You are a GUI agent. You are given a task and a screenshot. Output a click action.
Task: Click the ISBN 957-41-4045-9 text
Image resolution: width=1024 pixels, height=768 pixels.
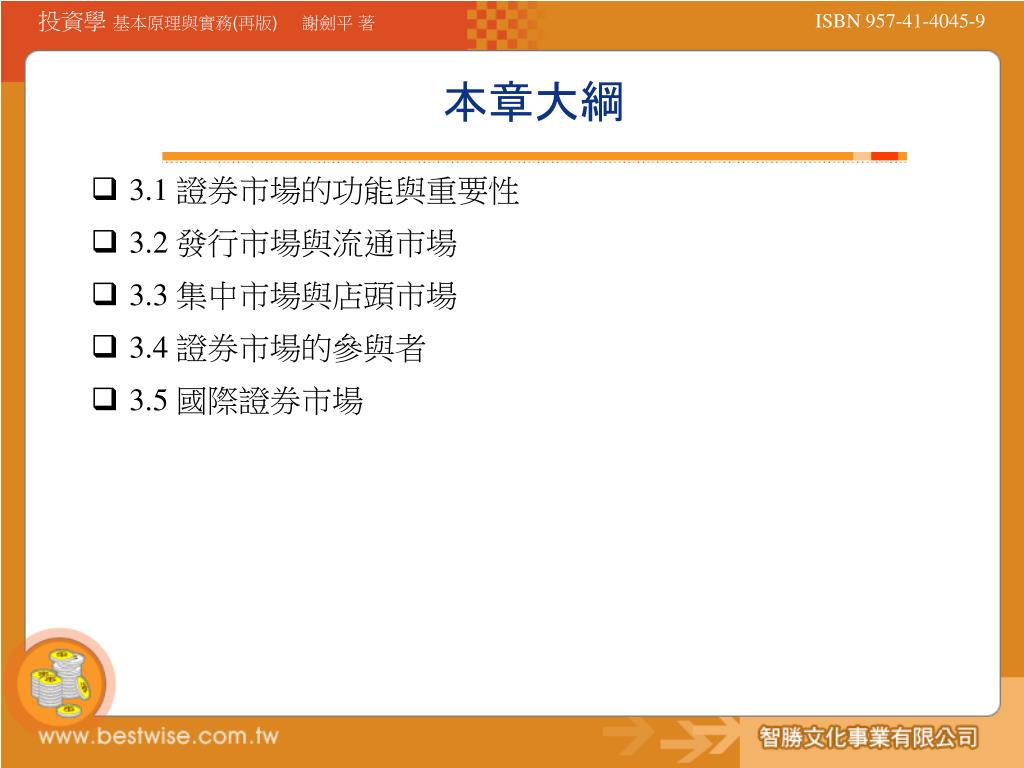[900, 22]
